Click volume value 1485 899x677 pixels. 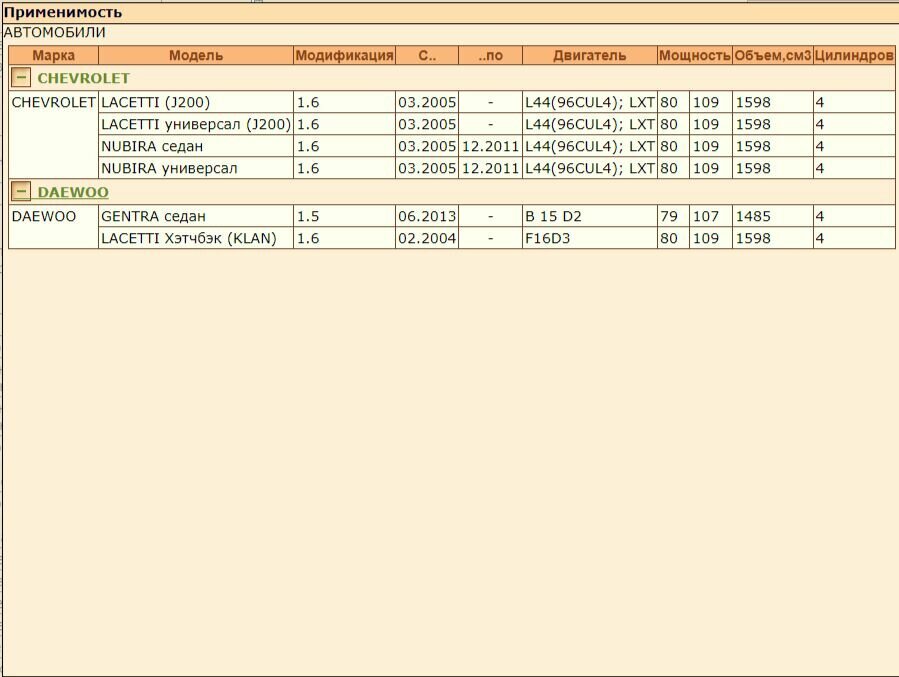coord(753,216)
